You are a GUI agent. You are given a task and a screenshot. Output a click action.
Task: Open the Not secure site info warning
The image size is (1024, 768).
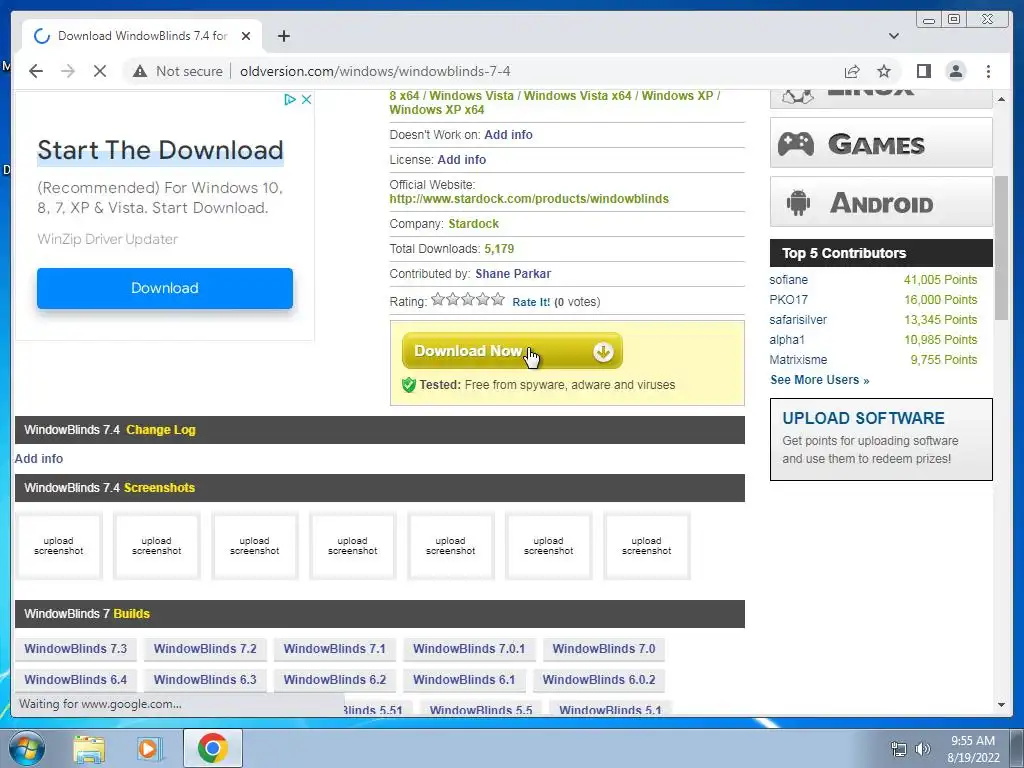click(178, 71)
